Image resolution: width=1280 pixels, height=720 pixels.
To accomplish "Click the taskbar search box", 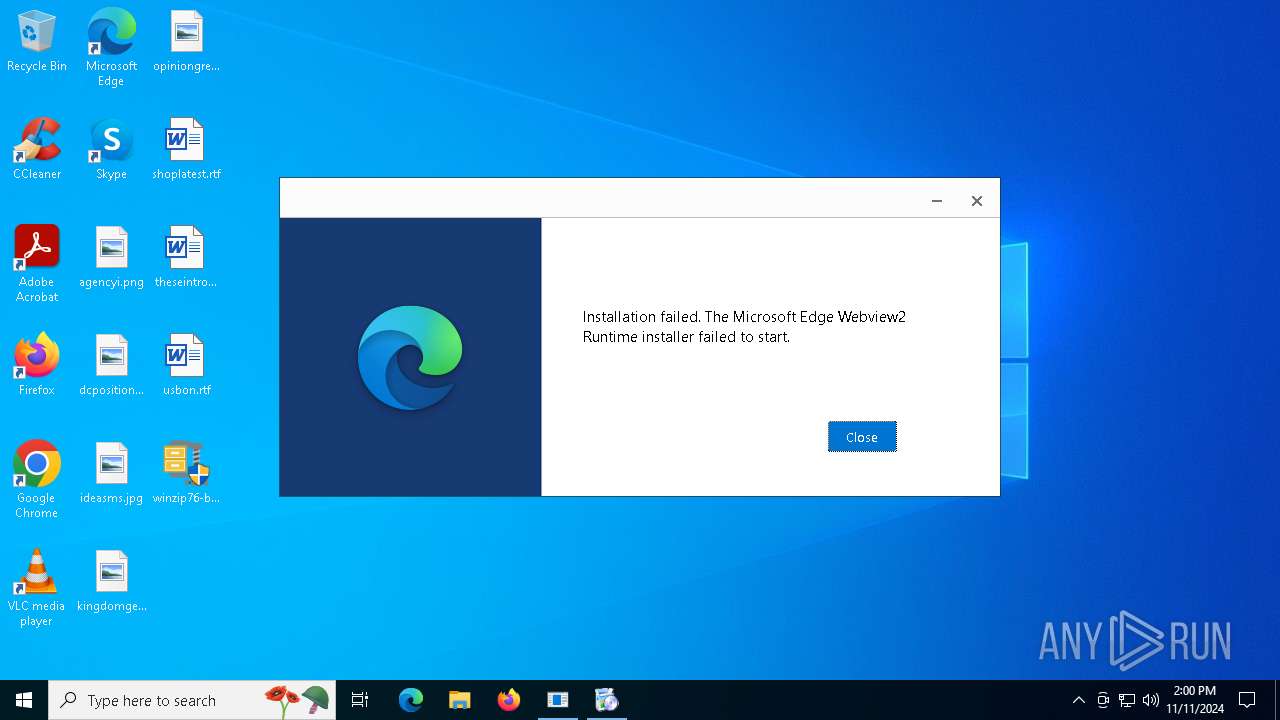I will 192,700.
